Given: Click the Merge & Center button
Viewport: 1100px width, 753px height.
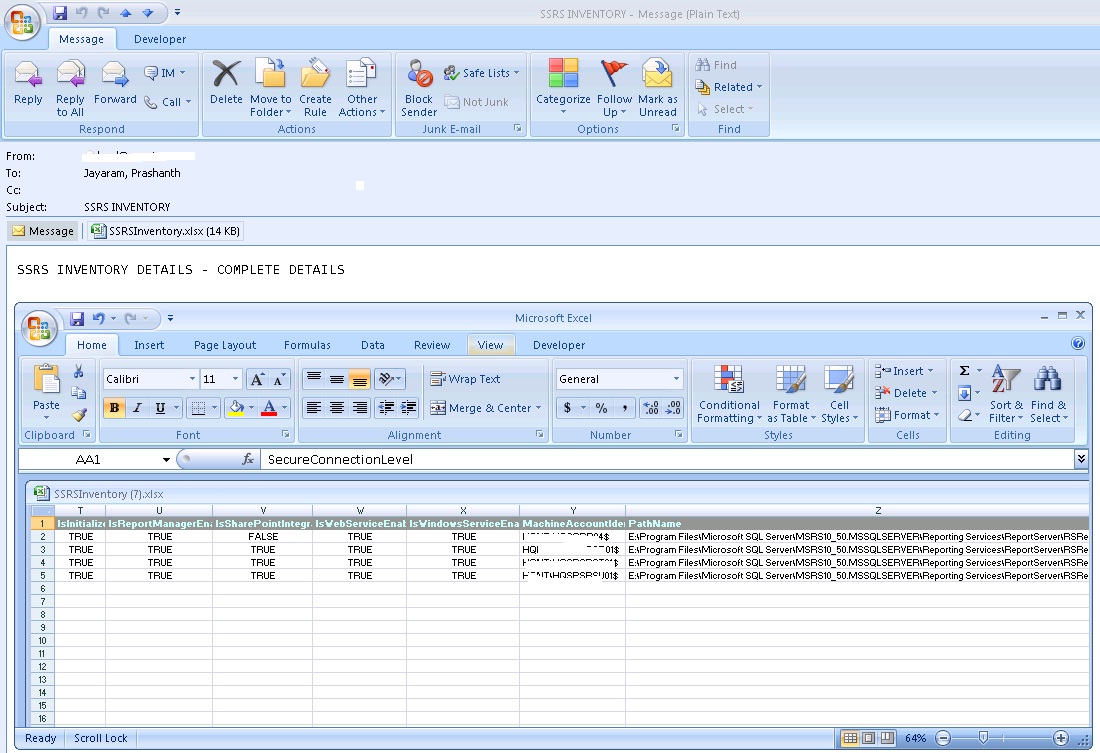Looking at the screenshot, I should pyautogui.click(x=486, y=408).
